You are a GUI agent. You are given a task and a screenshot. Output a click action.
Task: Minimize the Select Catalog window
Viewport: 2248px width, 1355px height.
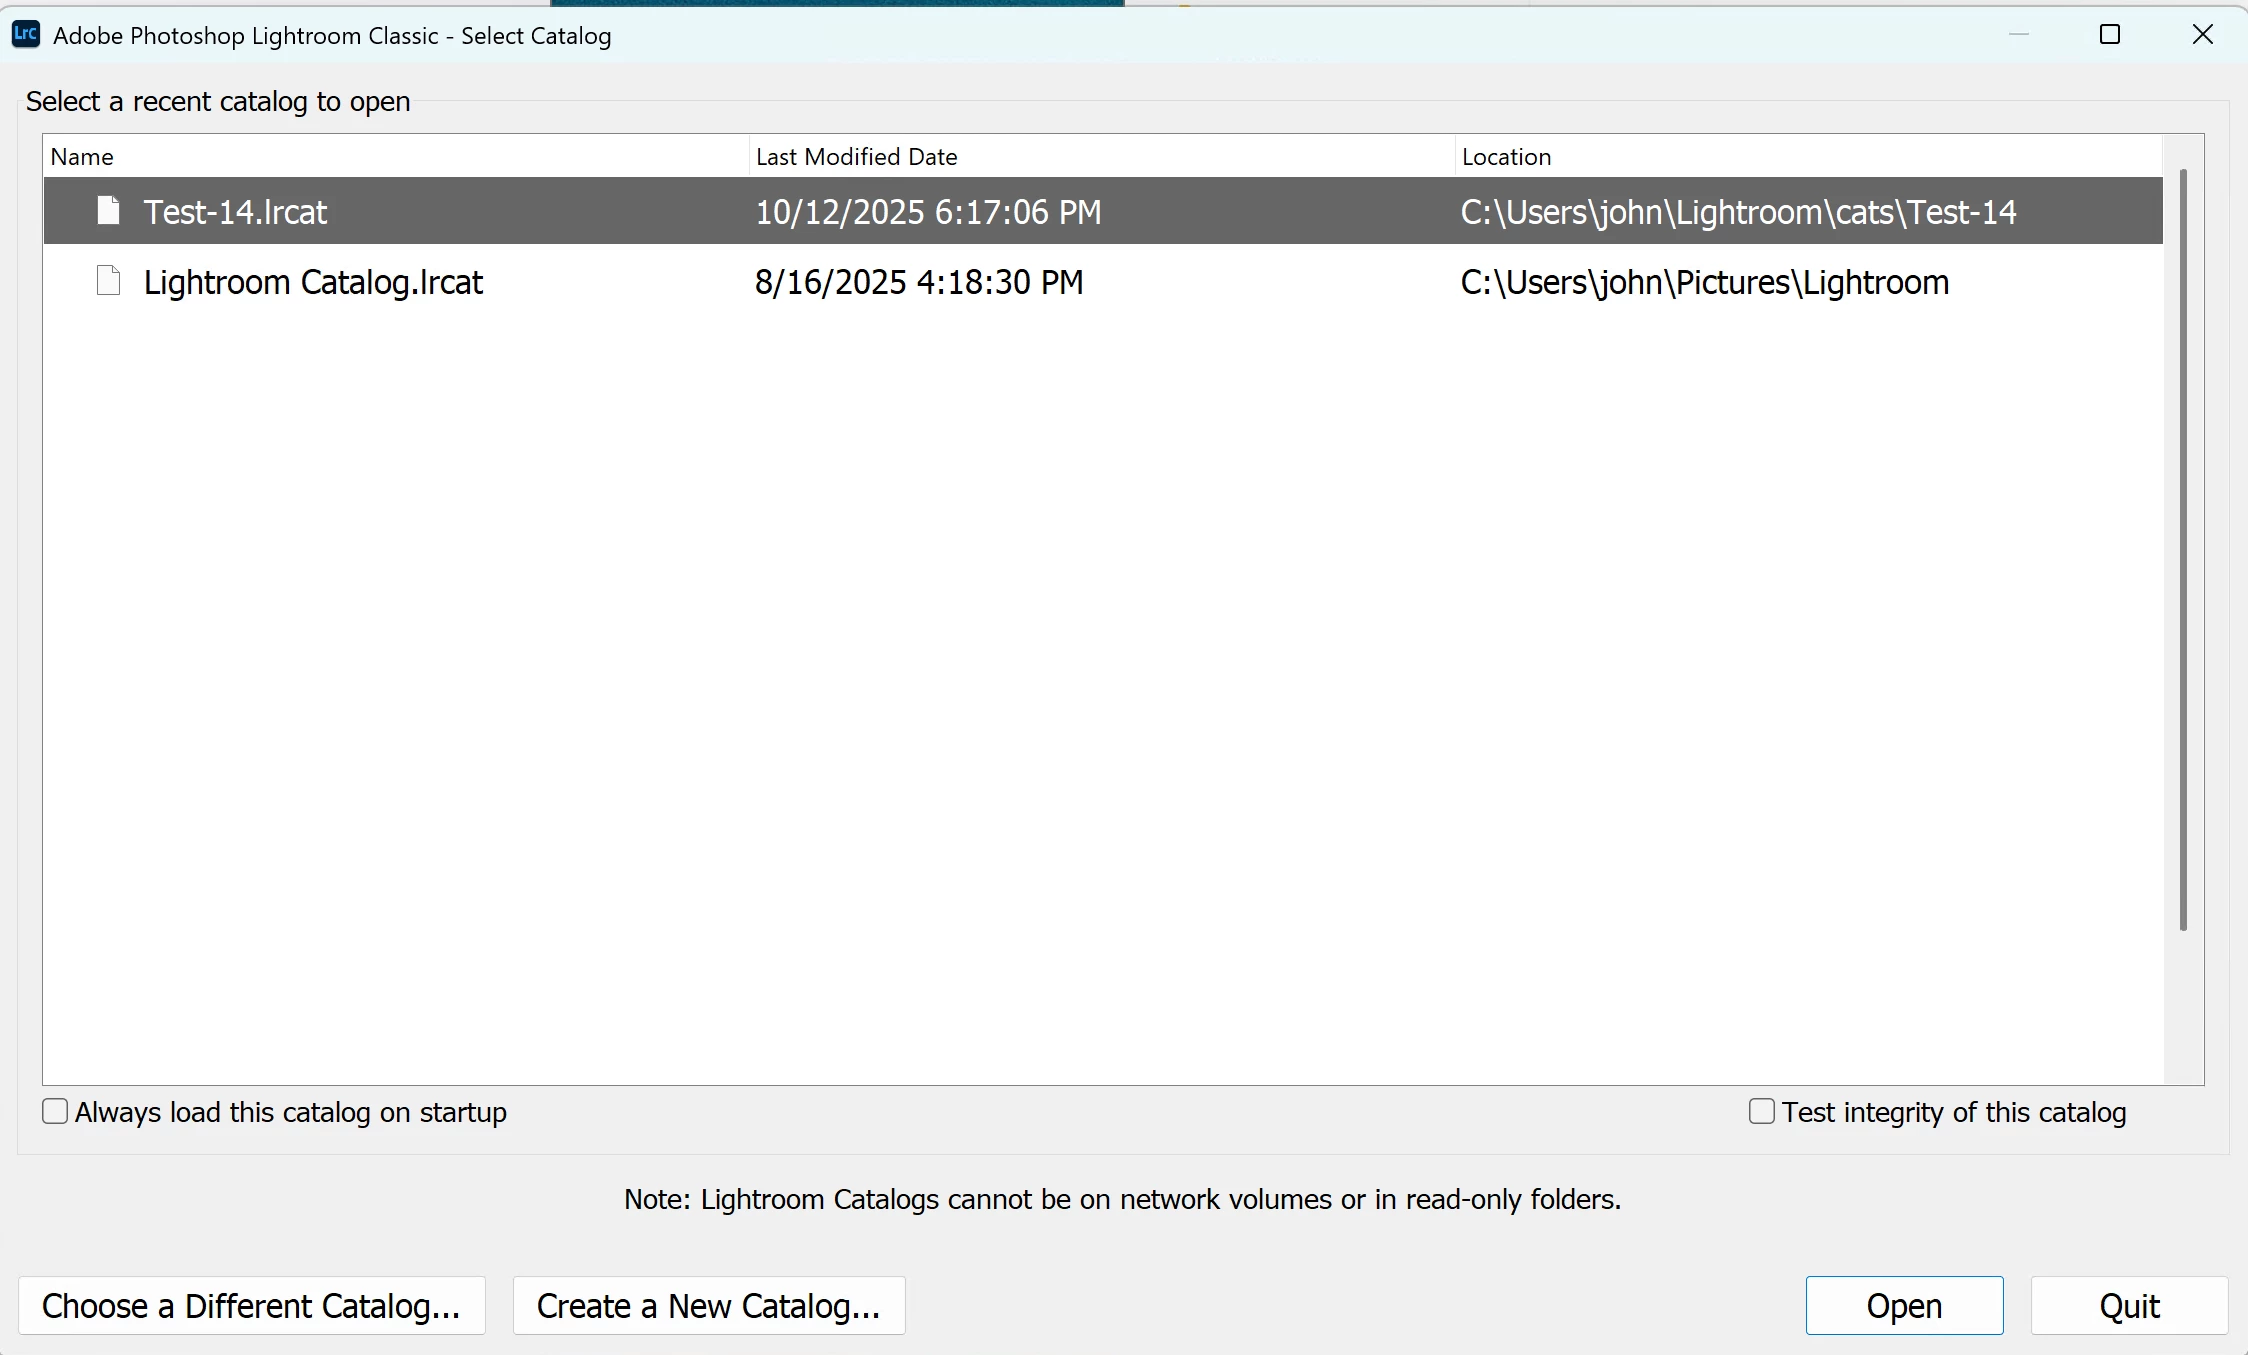pyautogui.click(x=2018, y=35)
